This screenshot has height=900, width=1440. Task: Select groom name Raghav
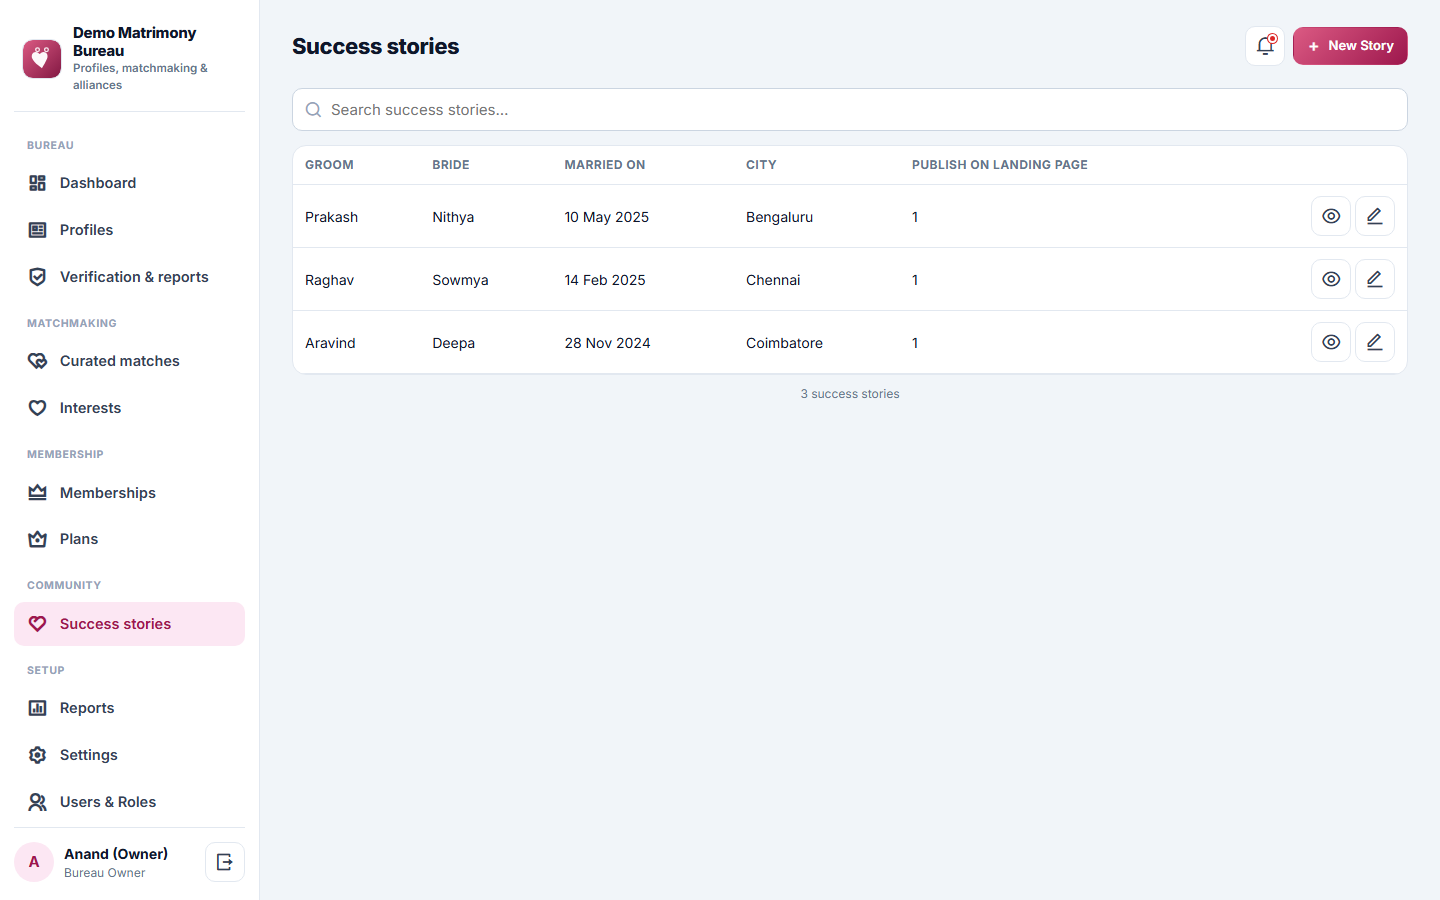click(x=330, y=280)
